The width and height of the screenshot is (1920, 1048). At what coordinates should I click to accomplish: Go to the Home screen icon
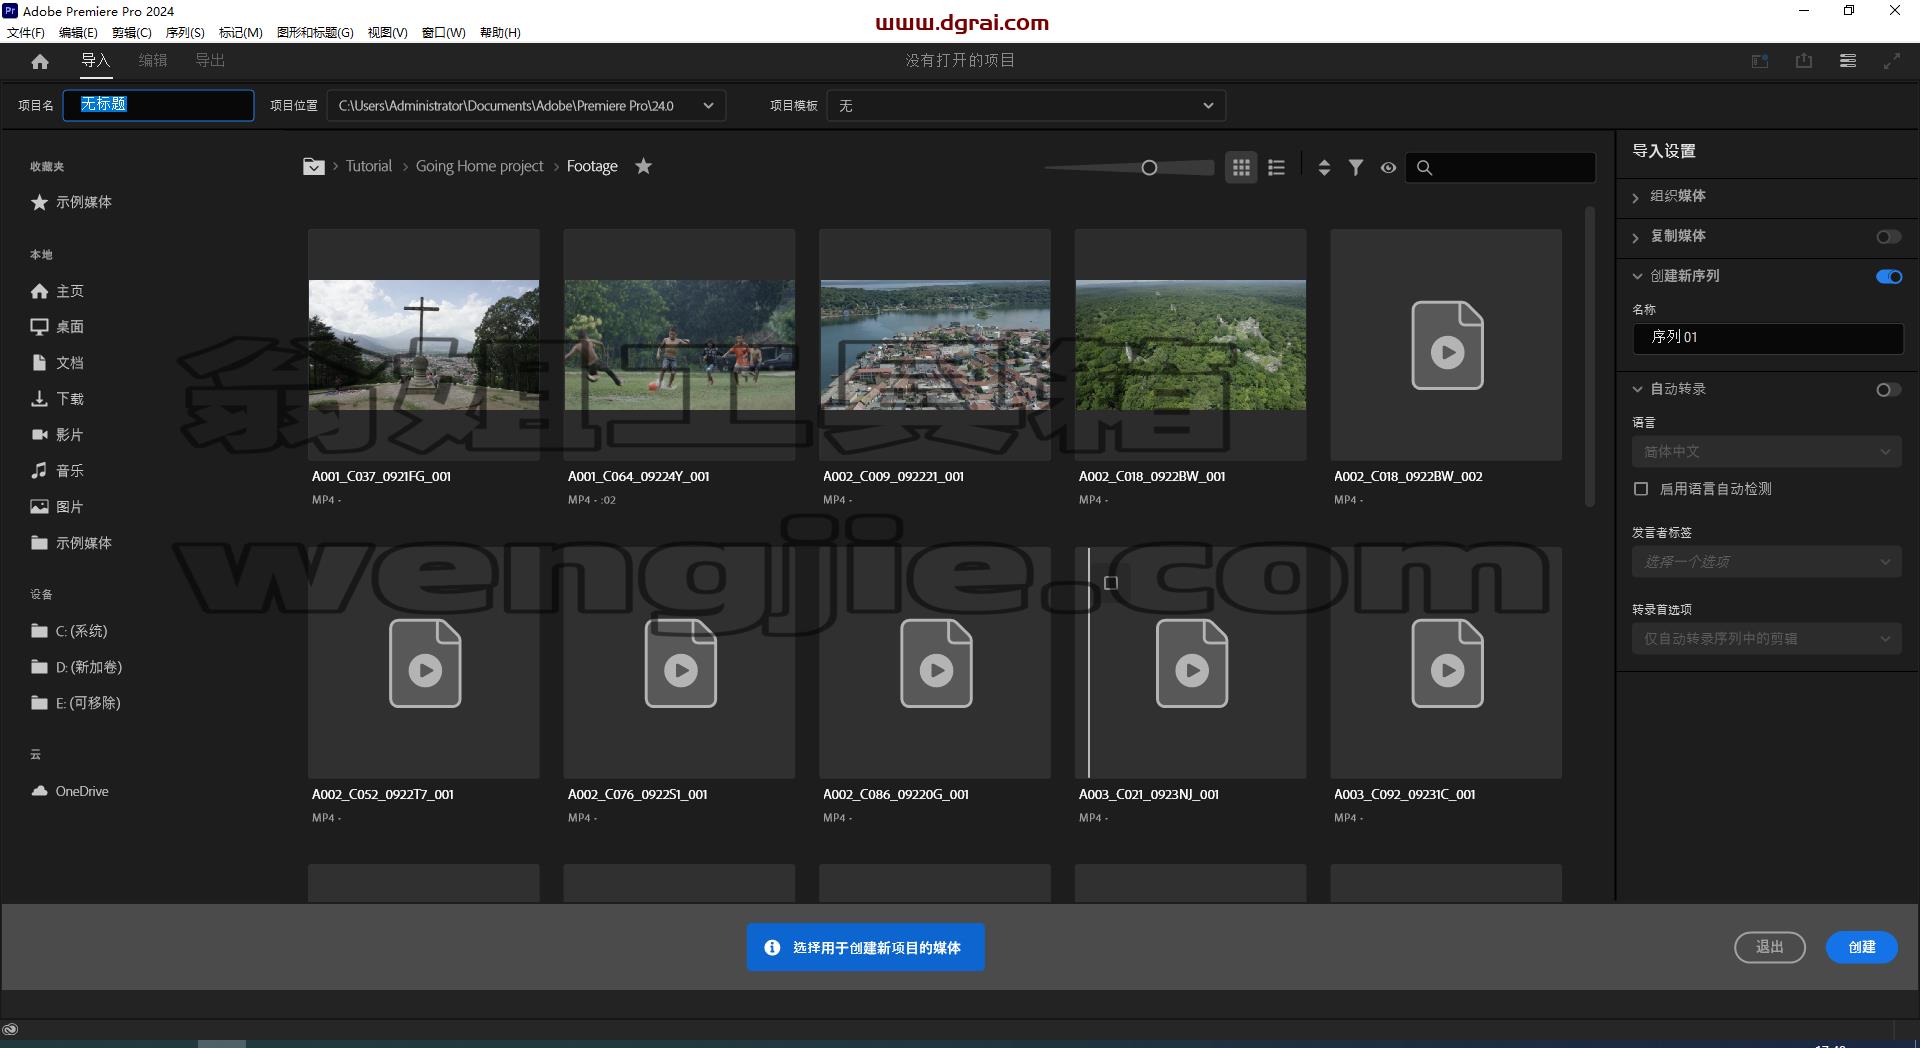click(x=40, y=61)
